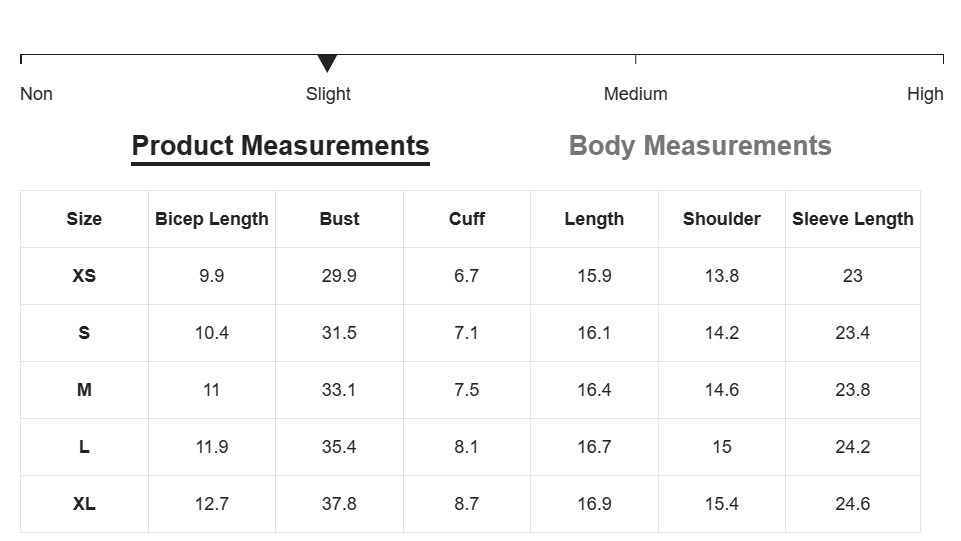Click the Bust column header
Viewport: 961px width, 541px height.
click(x=339, y=219)
